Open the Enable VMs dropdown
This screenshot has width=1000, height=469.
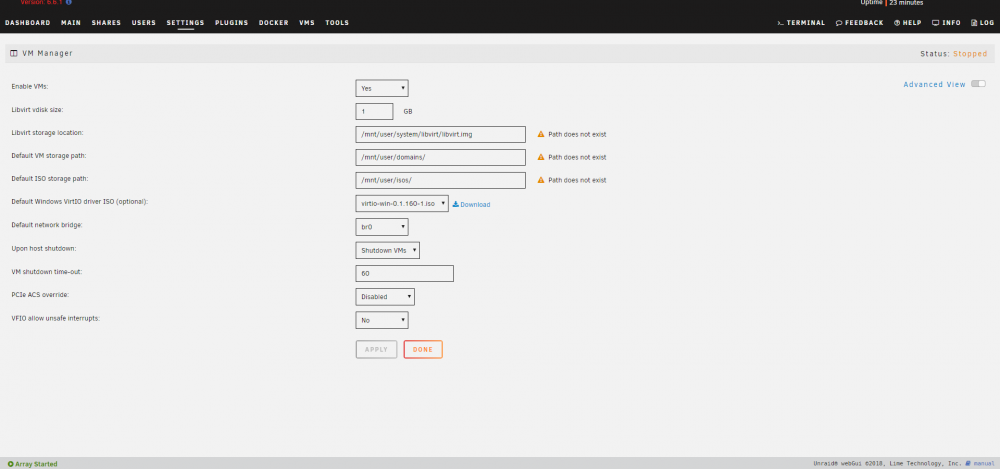click(x=382, y=88)
